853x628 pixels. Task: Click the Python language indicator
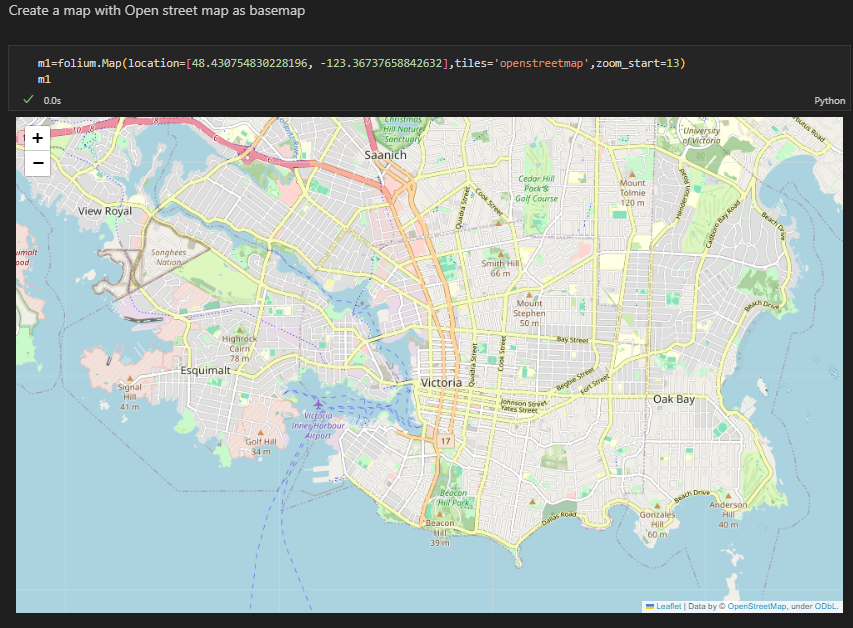pyautogui.click(x=829, y=101)
